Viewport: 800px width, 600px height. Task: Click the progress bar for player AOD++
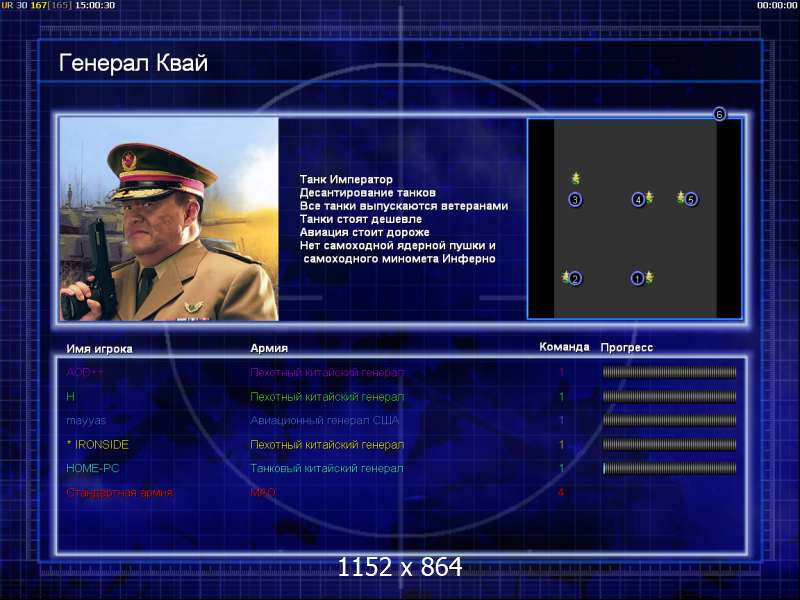point(669,372)
